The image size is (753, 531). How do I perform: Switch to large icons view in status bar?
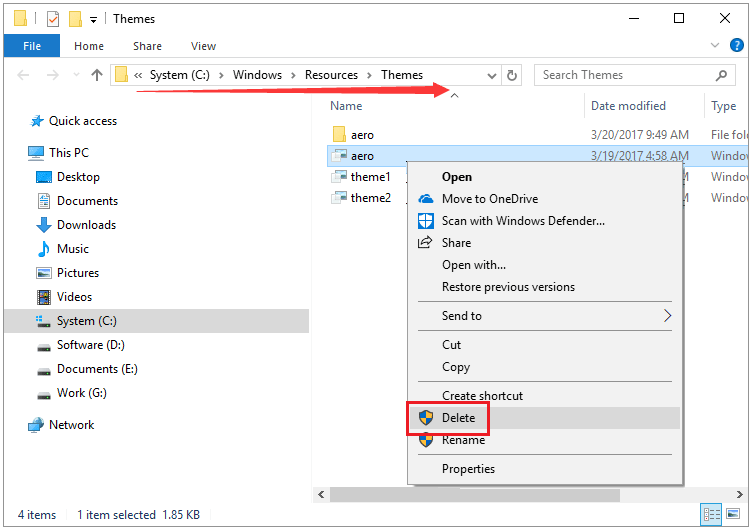pyautogui.click(x=735, y=515)
